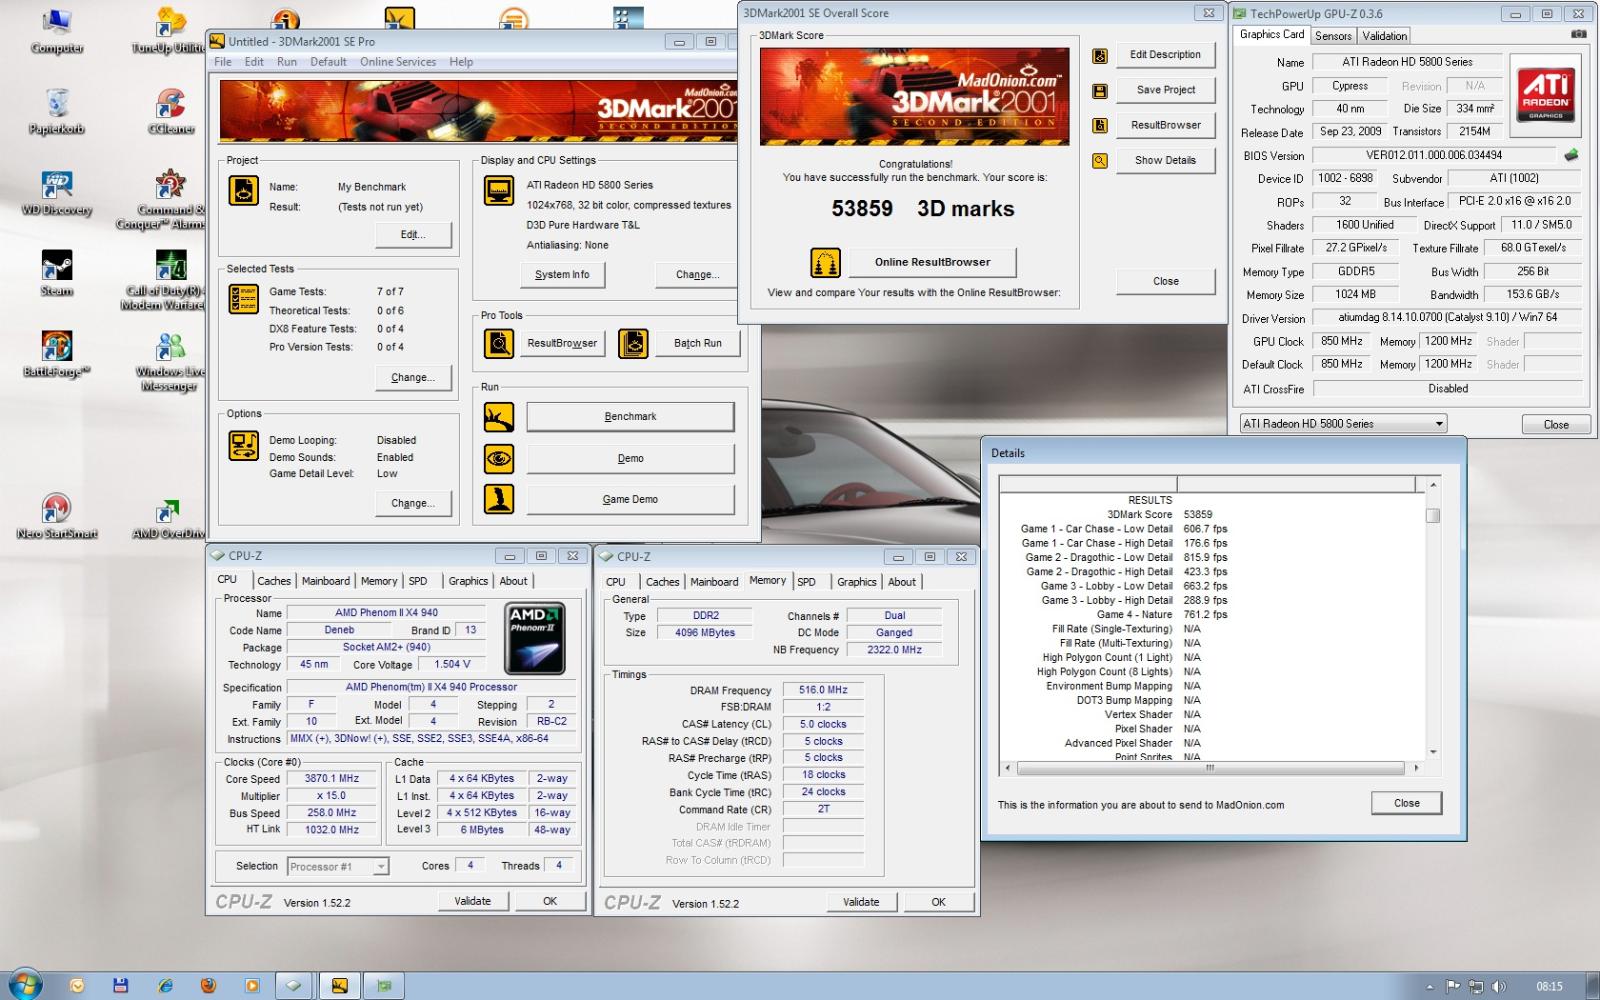Open the File menu in 3DMark2001
Screen dimensions: 1600x1000
coord(223,62)
